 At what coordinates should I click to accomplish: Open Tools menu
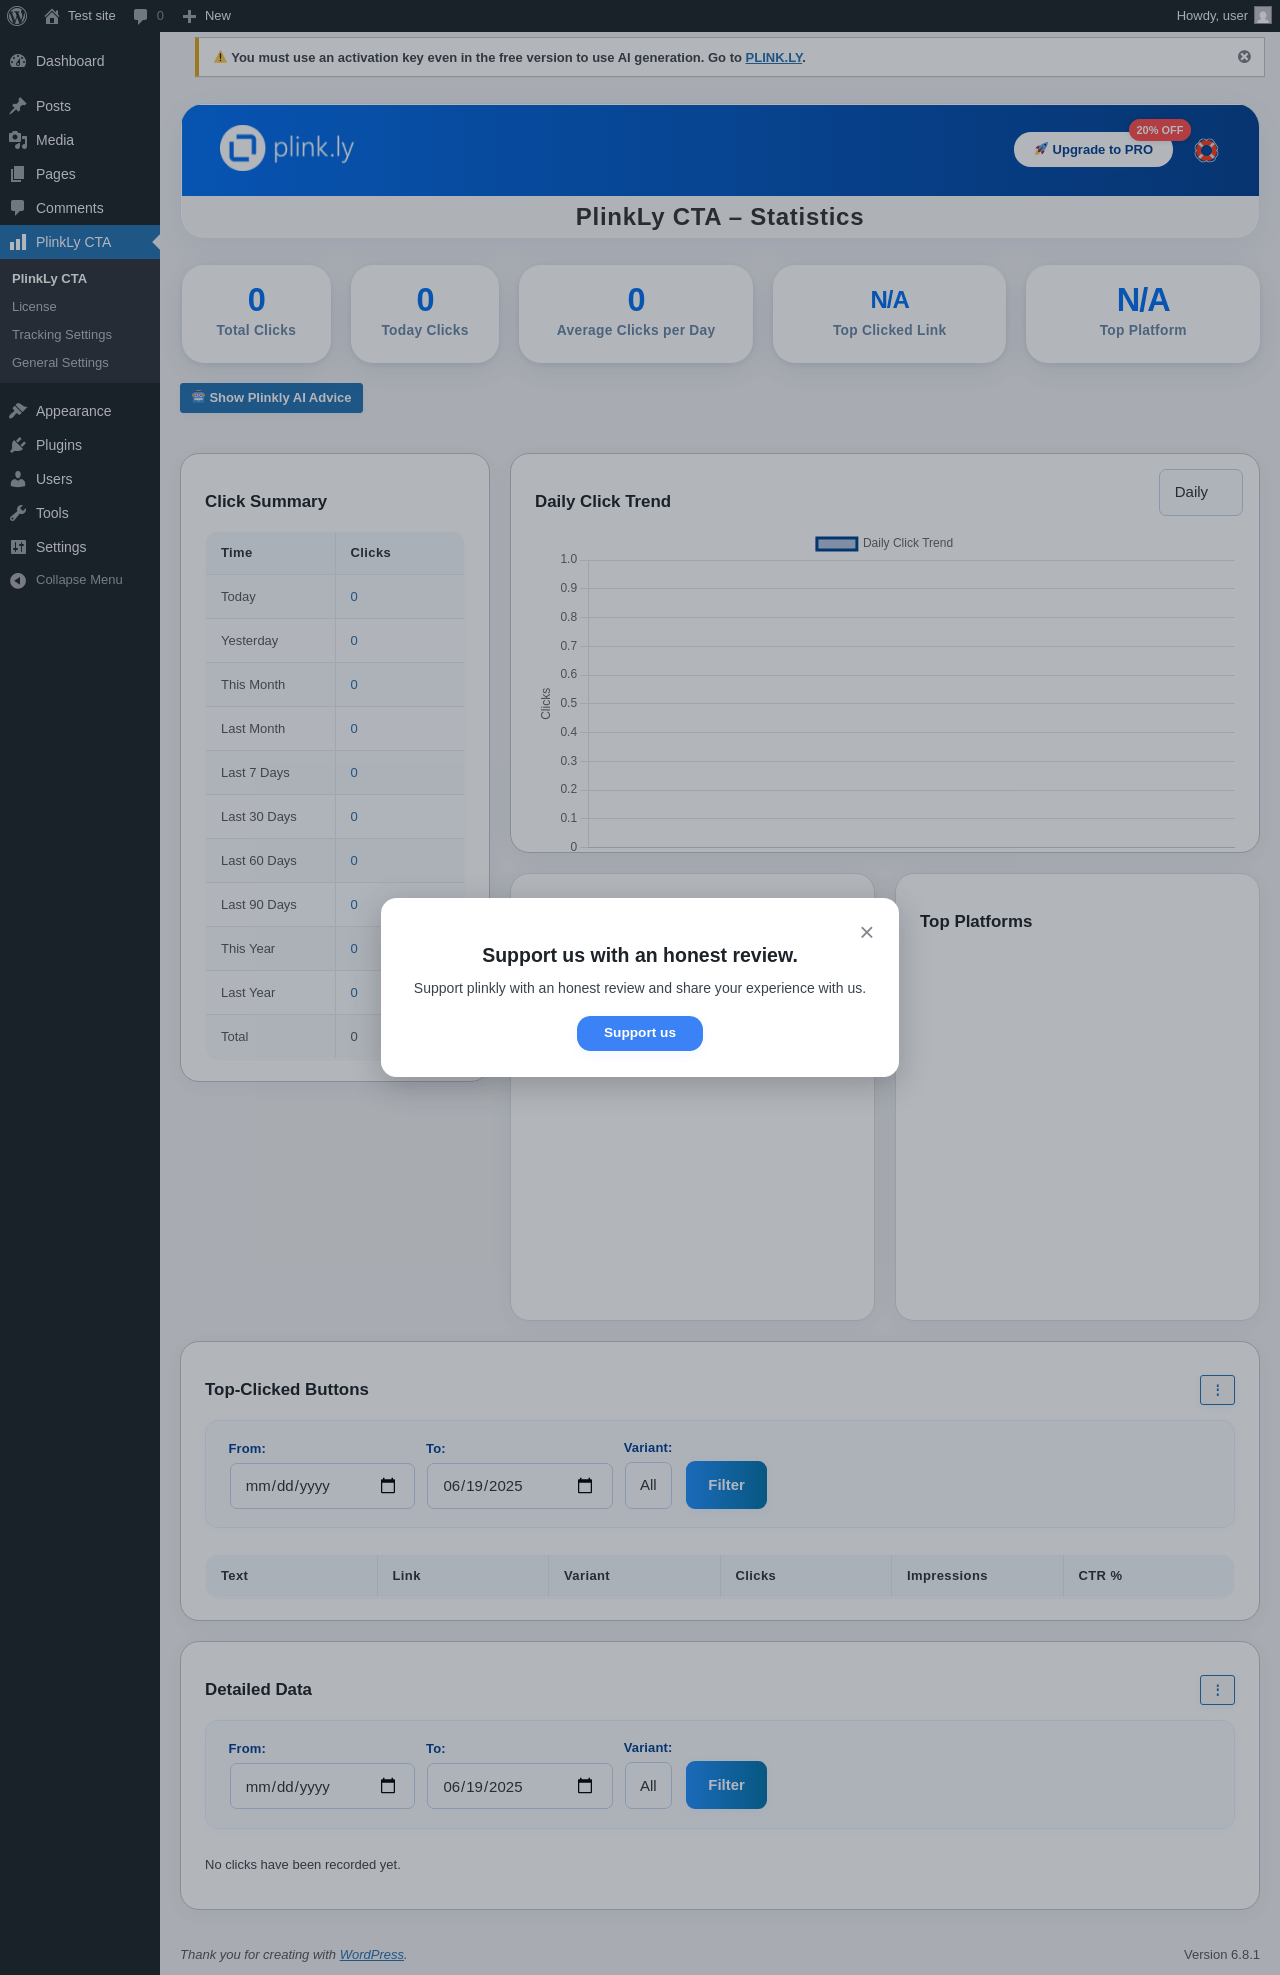[80, 513]
